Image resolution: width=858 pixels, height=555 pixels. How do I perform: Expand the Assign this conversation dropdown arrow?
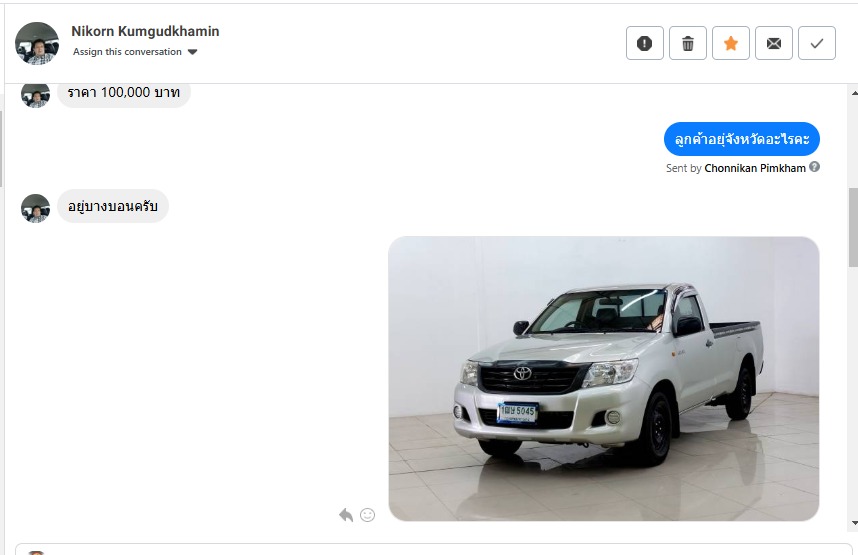coord(192,52)
